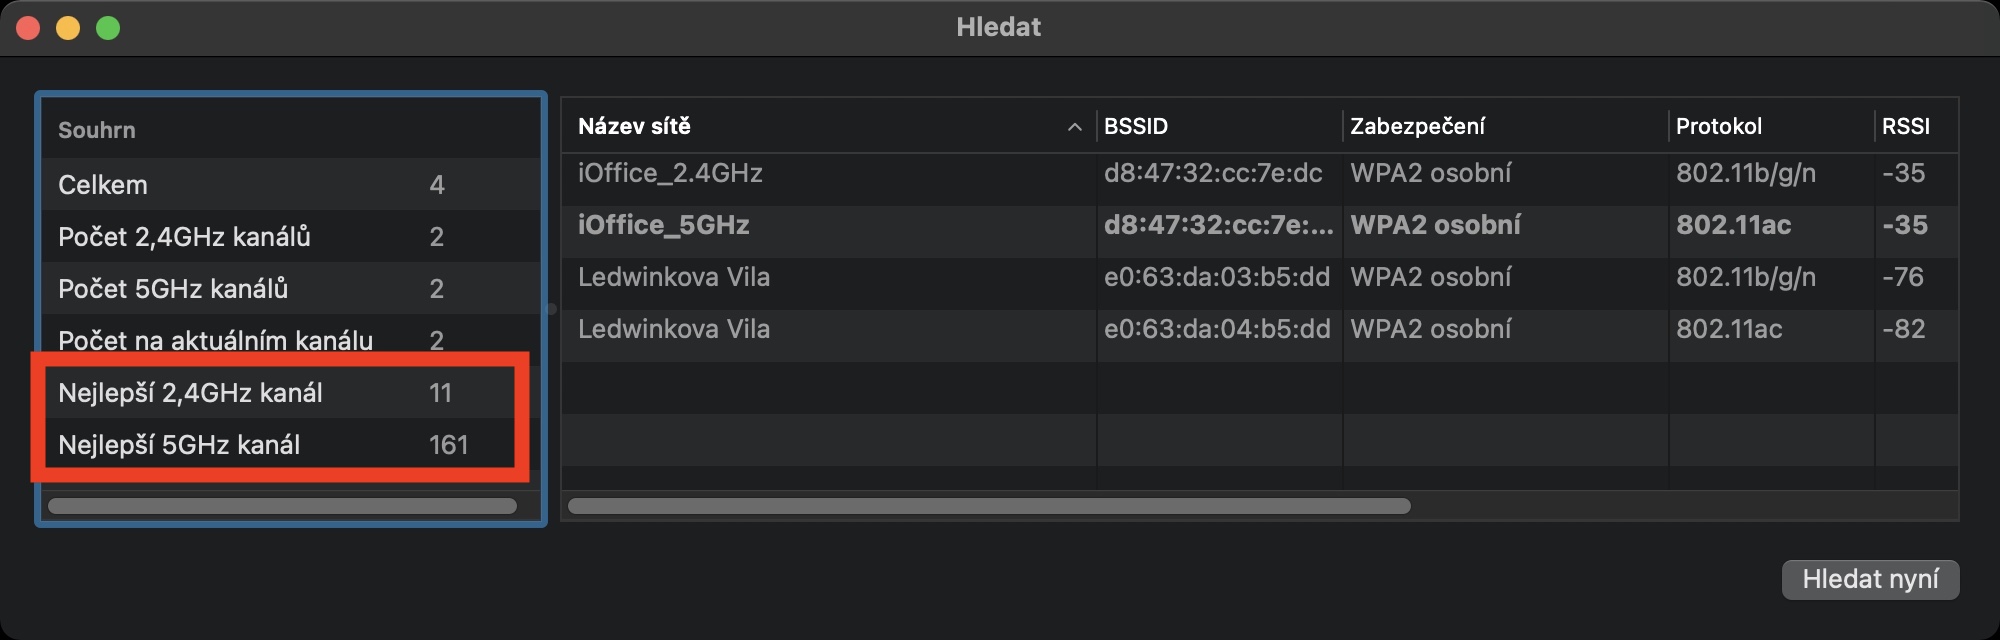Select the iOffice_2.4GHz network row
The width and height of the screenshot is (2000, 640).
coord(670,174)
